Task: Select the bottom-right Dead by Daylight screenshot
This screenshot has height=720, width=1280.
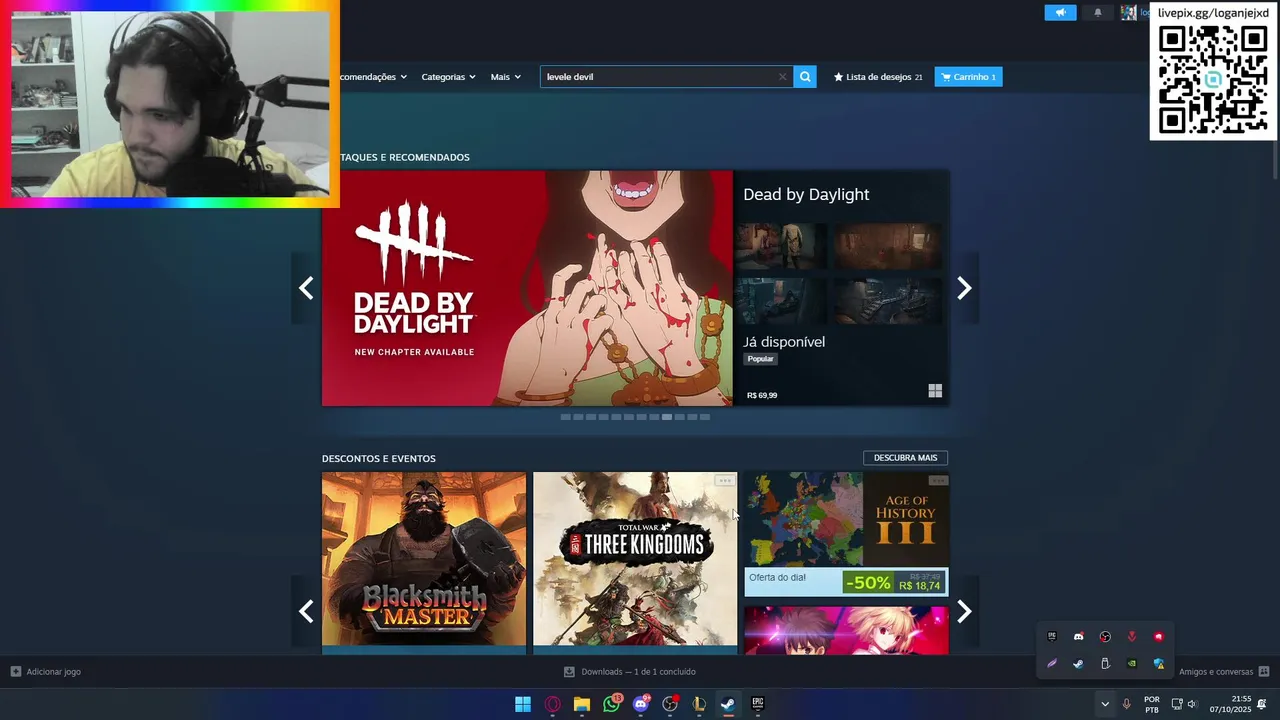Action: [888, 301]
